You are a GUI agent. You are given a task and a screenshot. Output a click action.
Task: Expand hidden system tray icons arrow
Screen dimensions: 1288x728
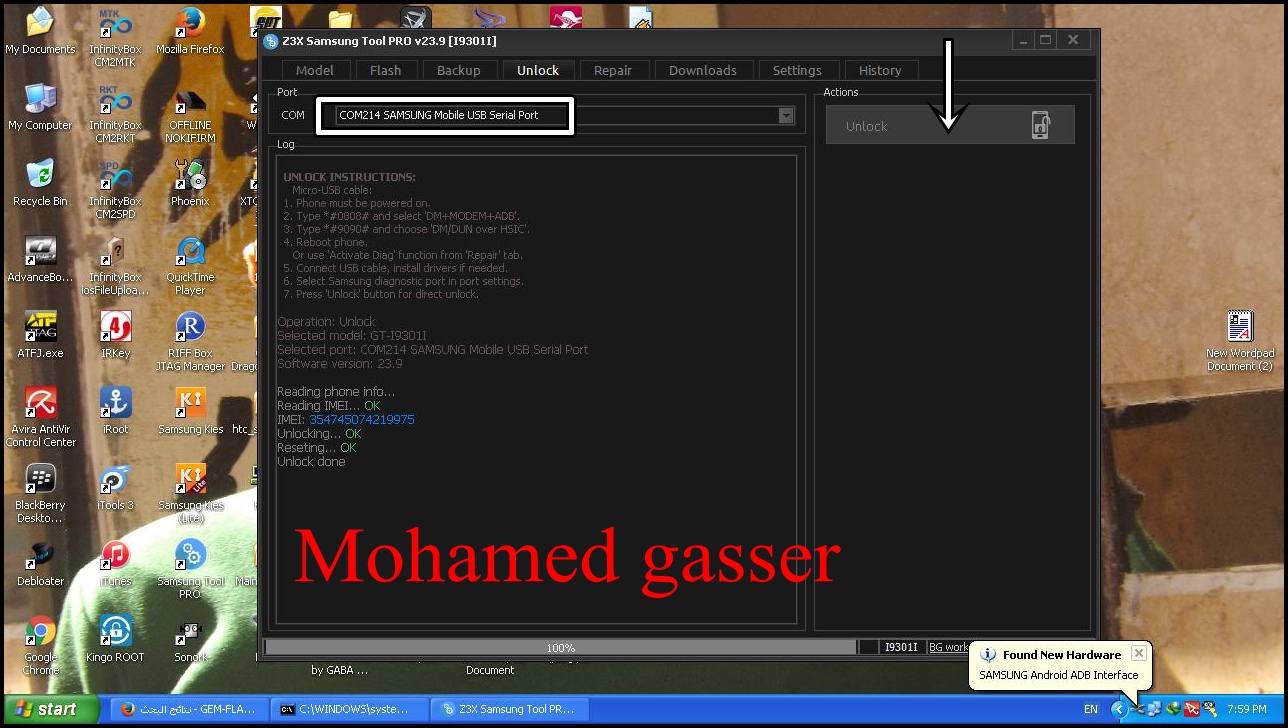pos(1119,709)
